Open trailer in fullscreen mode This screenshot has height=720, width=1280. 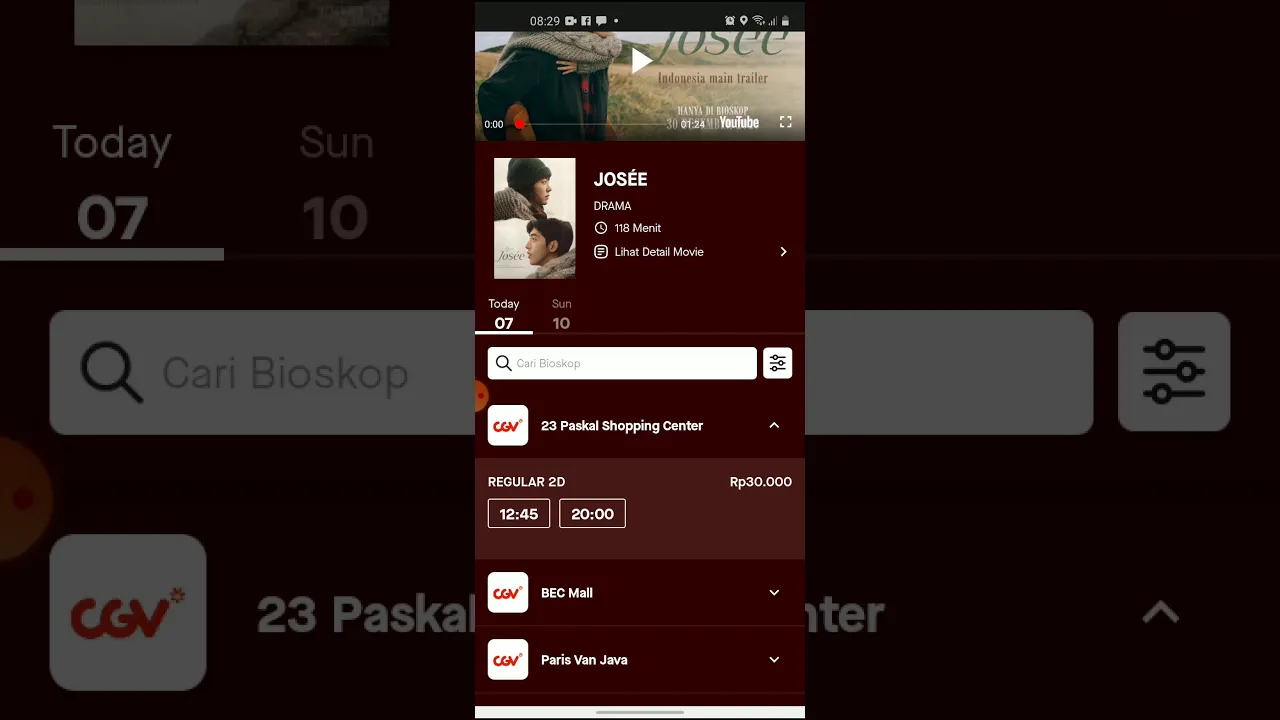tap(785, 122)
